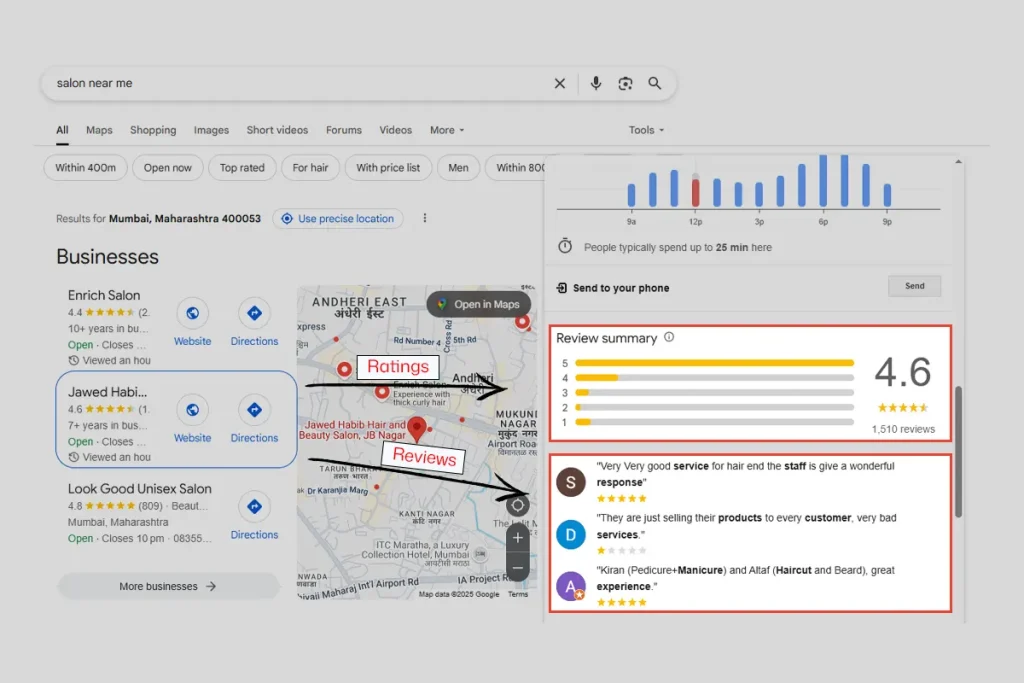Switch to the Shopping tab
The height and width of the screenshot is (683, 1024).
153,130
